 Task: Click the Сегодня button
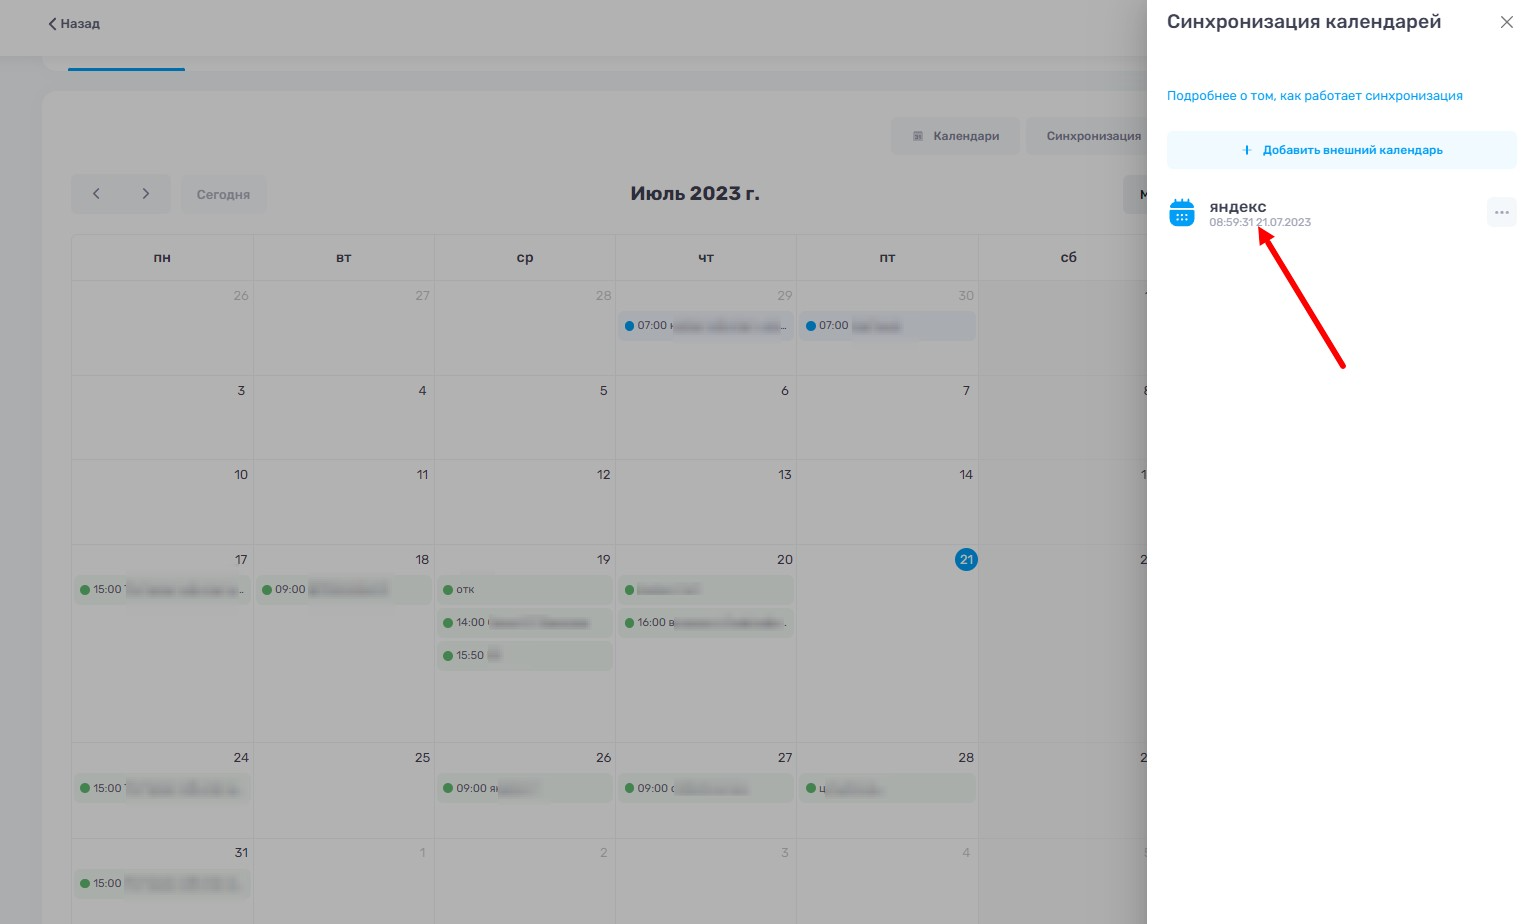point(223,195)
